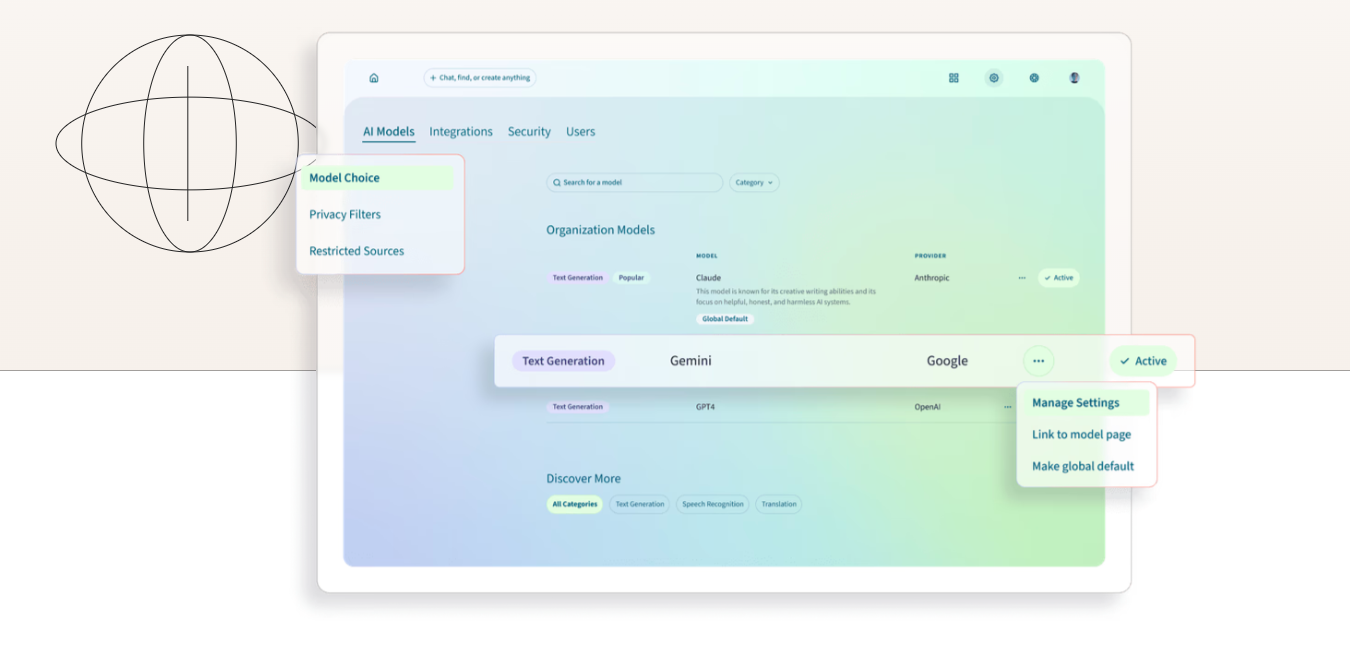The height and width of the screenshot is (650, 1350).
Task: Select Model Choice in the side menu
Action: pos(378,178)
